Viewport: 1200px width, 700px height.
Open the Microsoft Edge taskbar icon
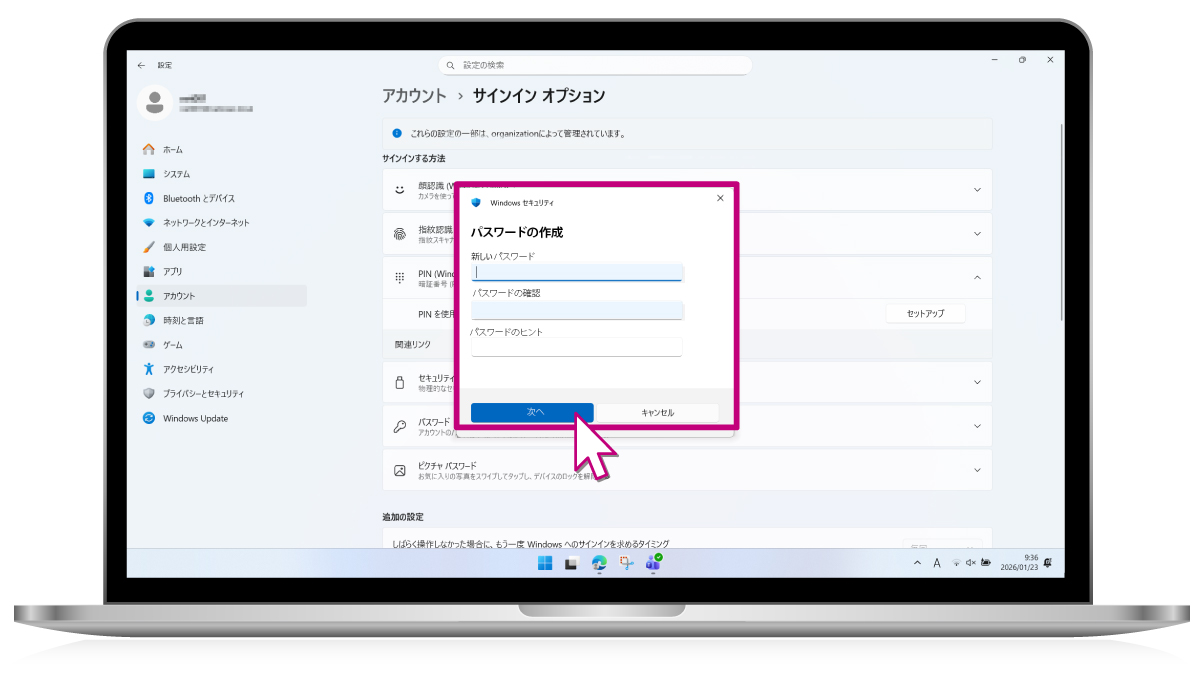599,563
